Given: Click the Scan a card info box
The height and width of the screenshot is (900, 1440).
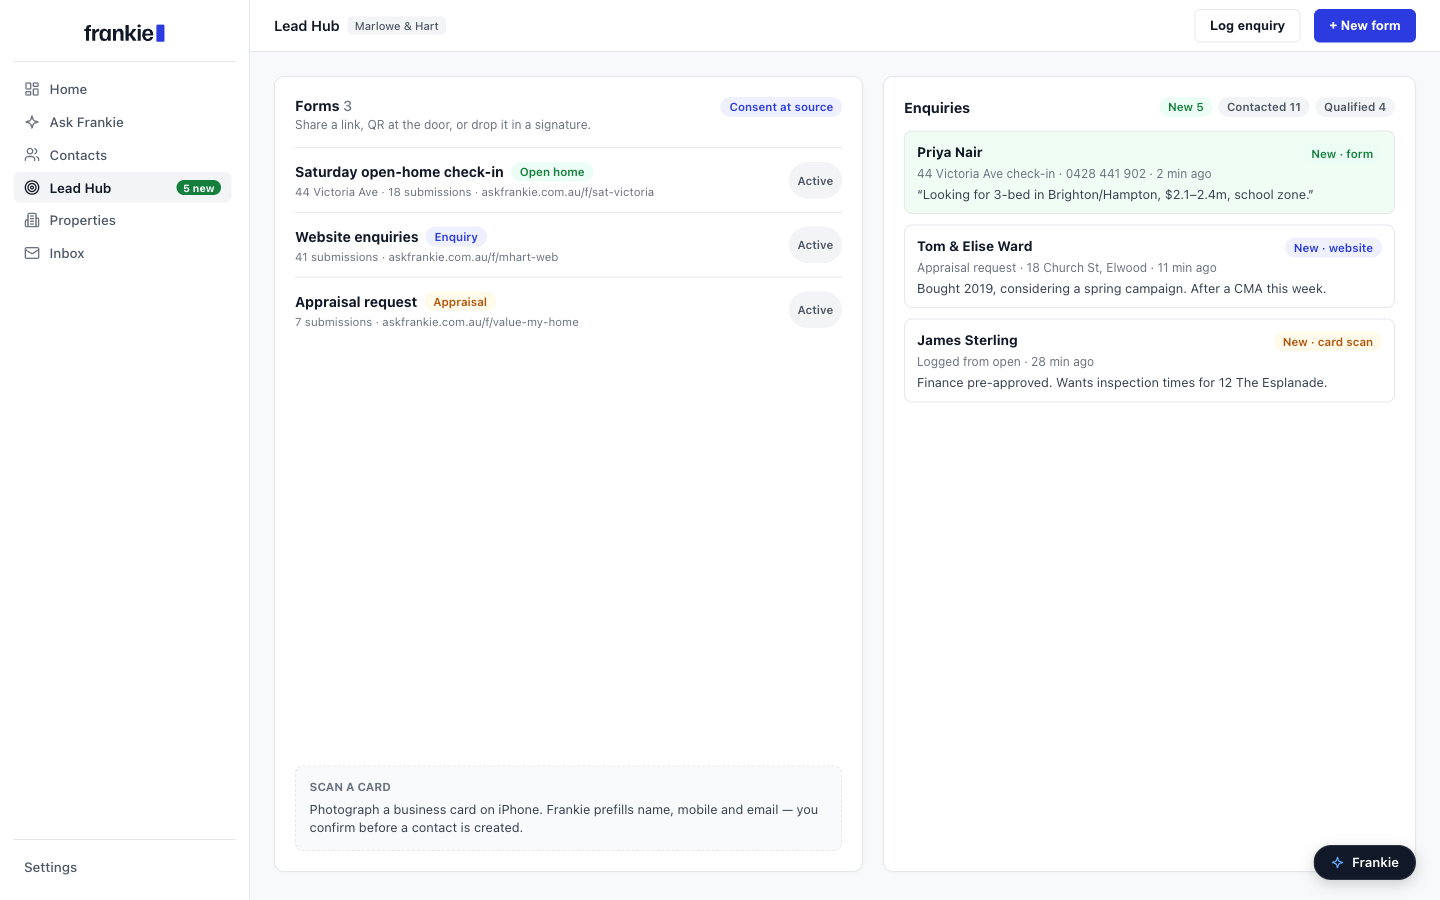Looking at the screenshot, I should tap(568, 808).
